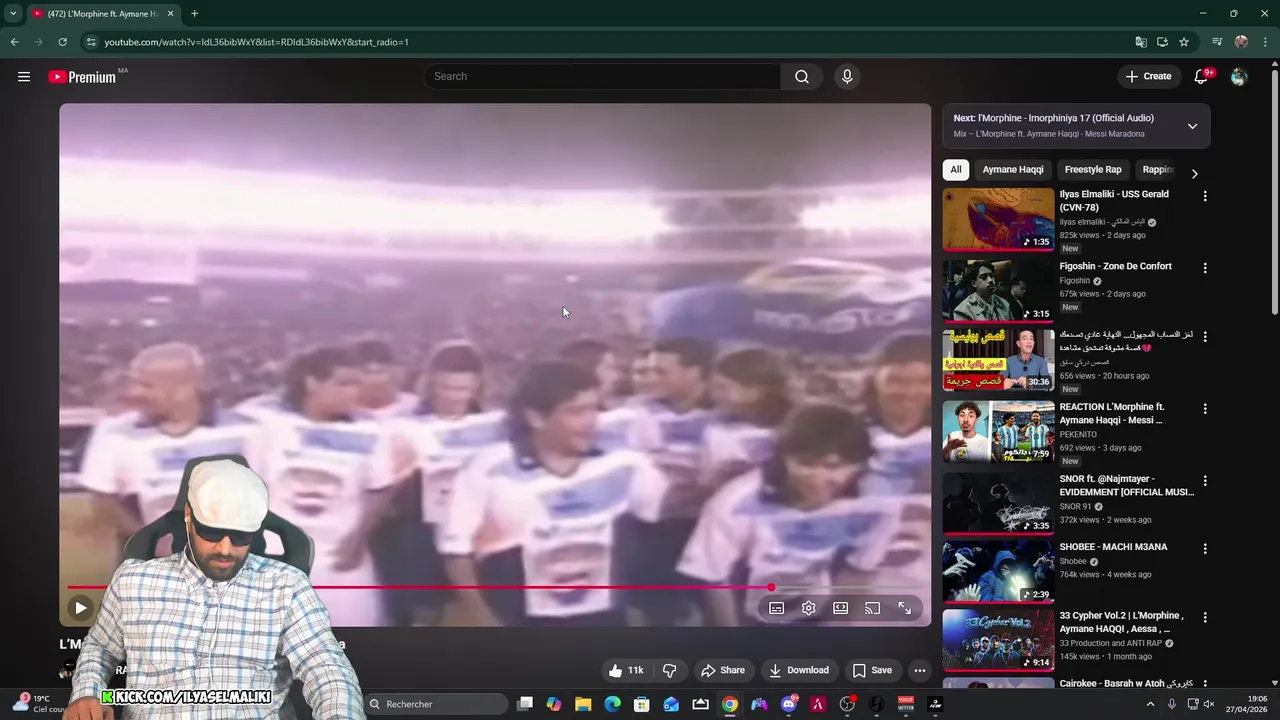Open the video player settings gear
This screenshot has height=720, width=1280.
tap(809, 608)
